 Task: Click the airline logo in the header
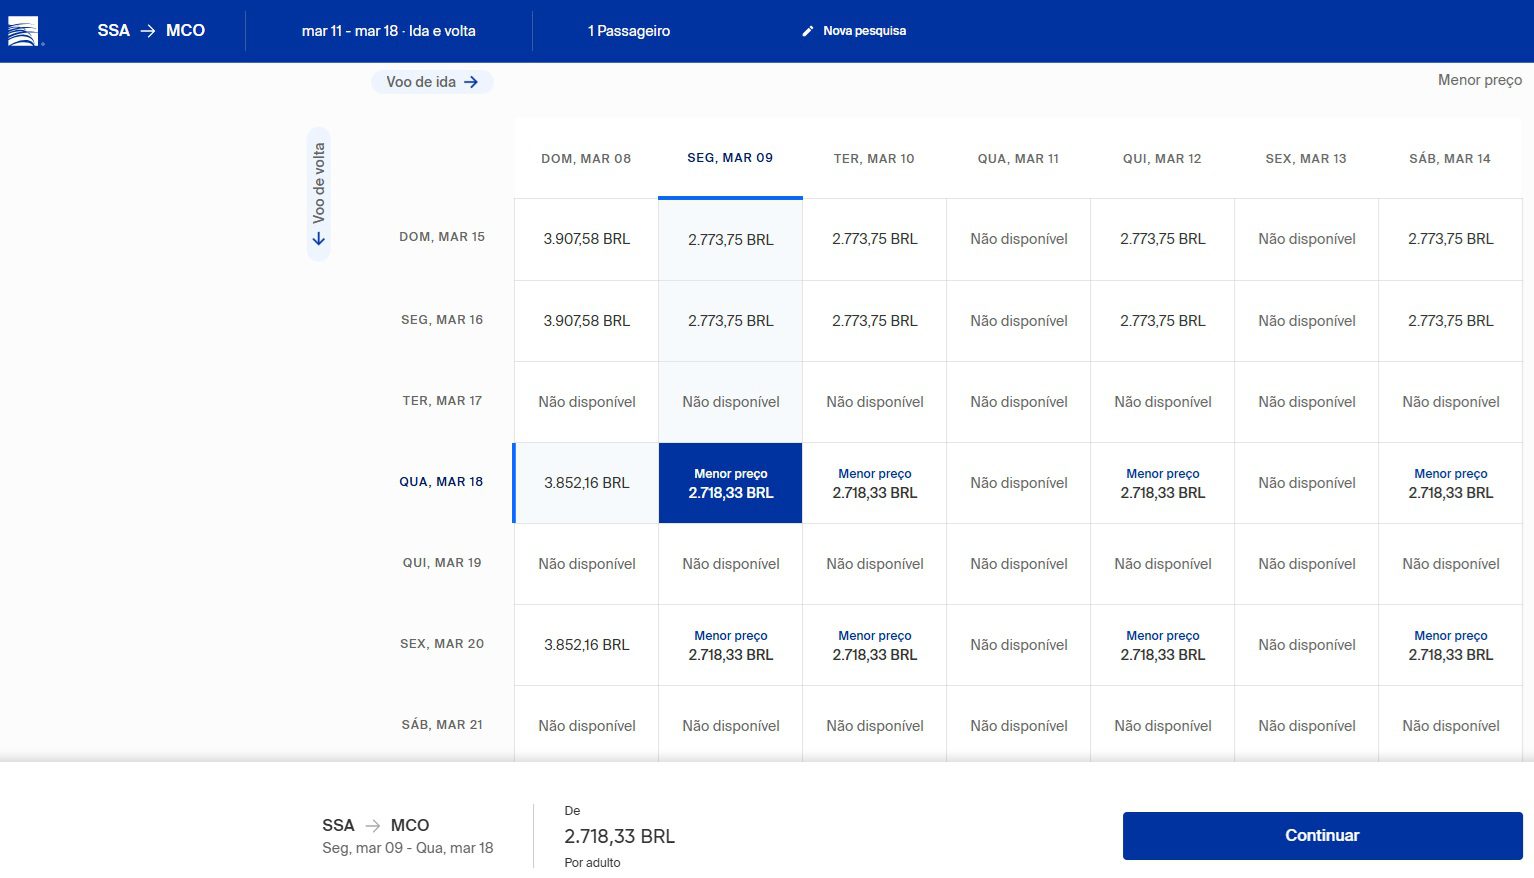[24, 32]
